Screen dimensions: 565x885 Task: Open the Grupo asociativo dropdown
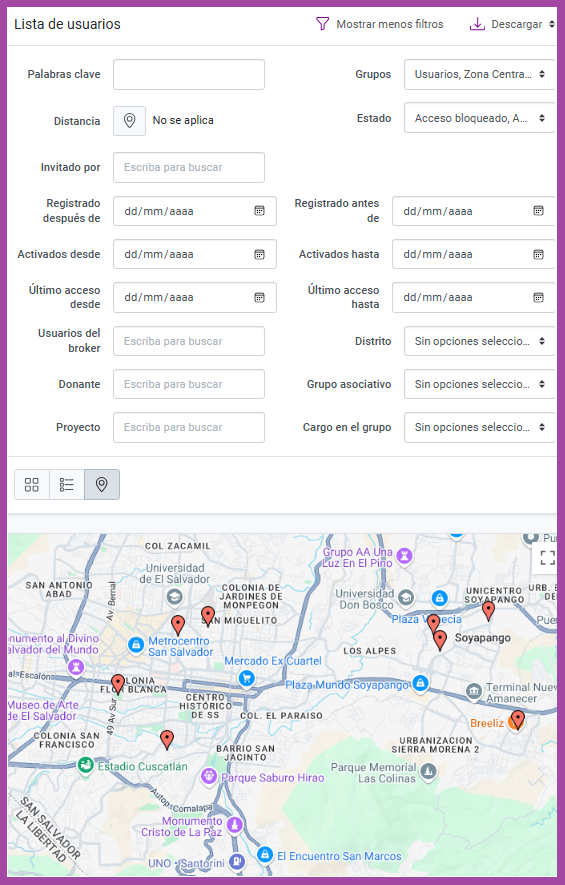tap(479, 384)
